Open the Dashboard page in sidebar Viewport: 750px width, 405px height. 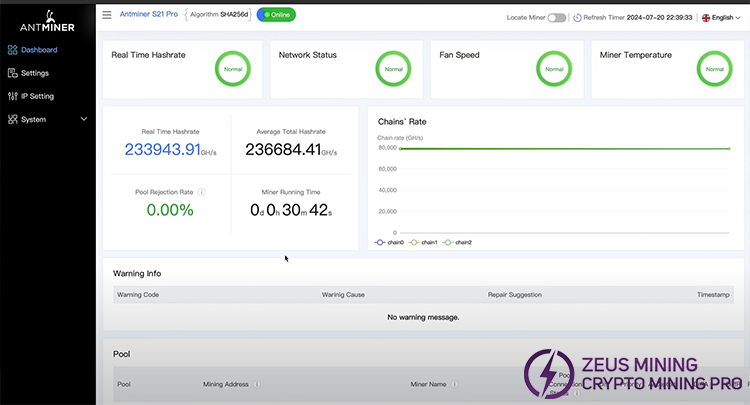pyautogui.click(x=38, y=49)
